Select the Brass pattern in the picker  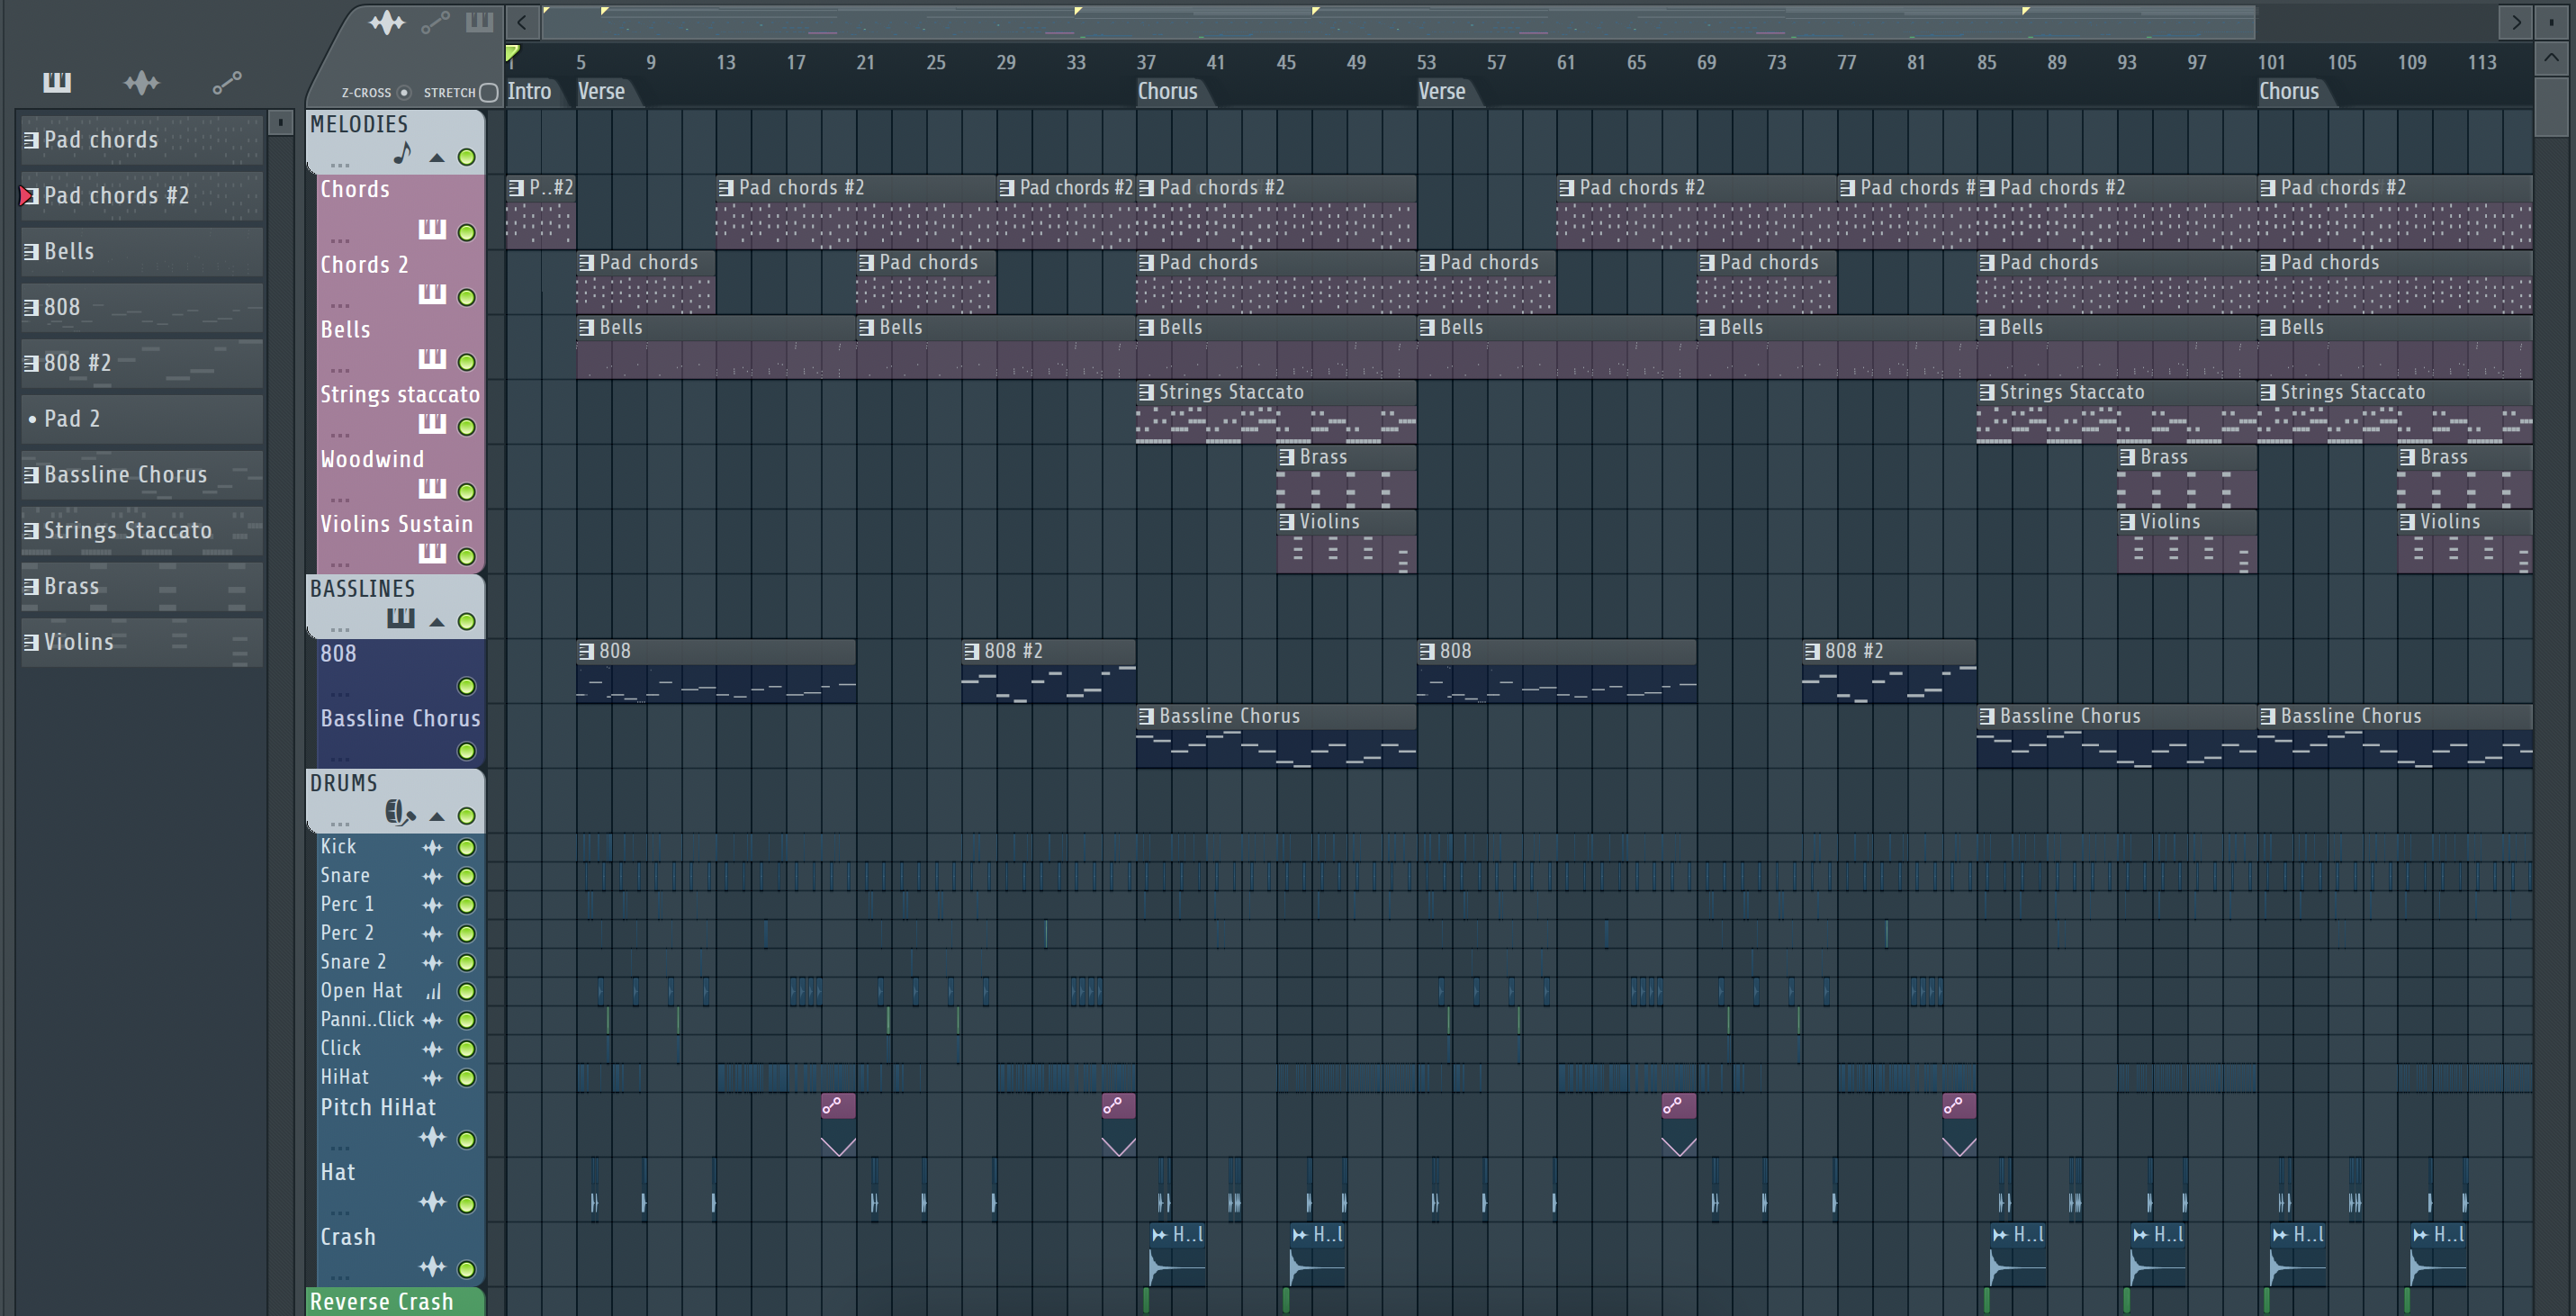[142, 586]
